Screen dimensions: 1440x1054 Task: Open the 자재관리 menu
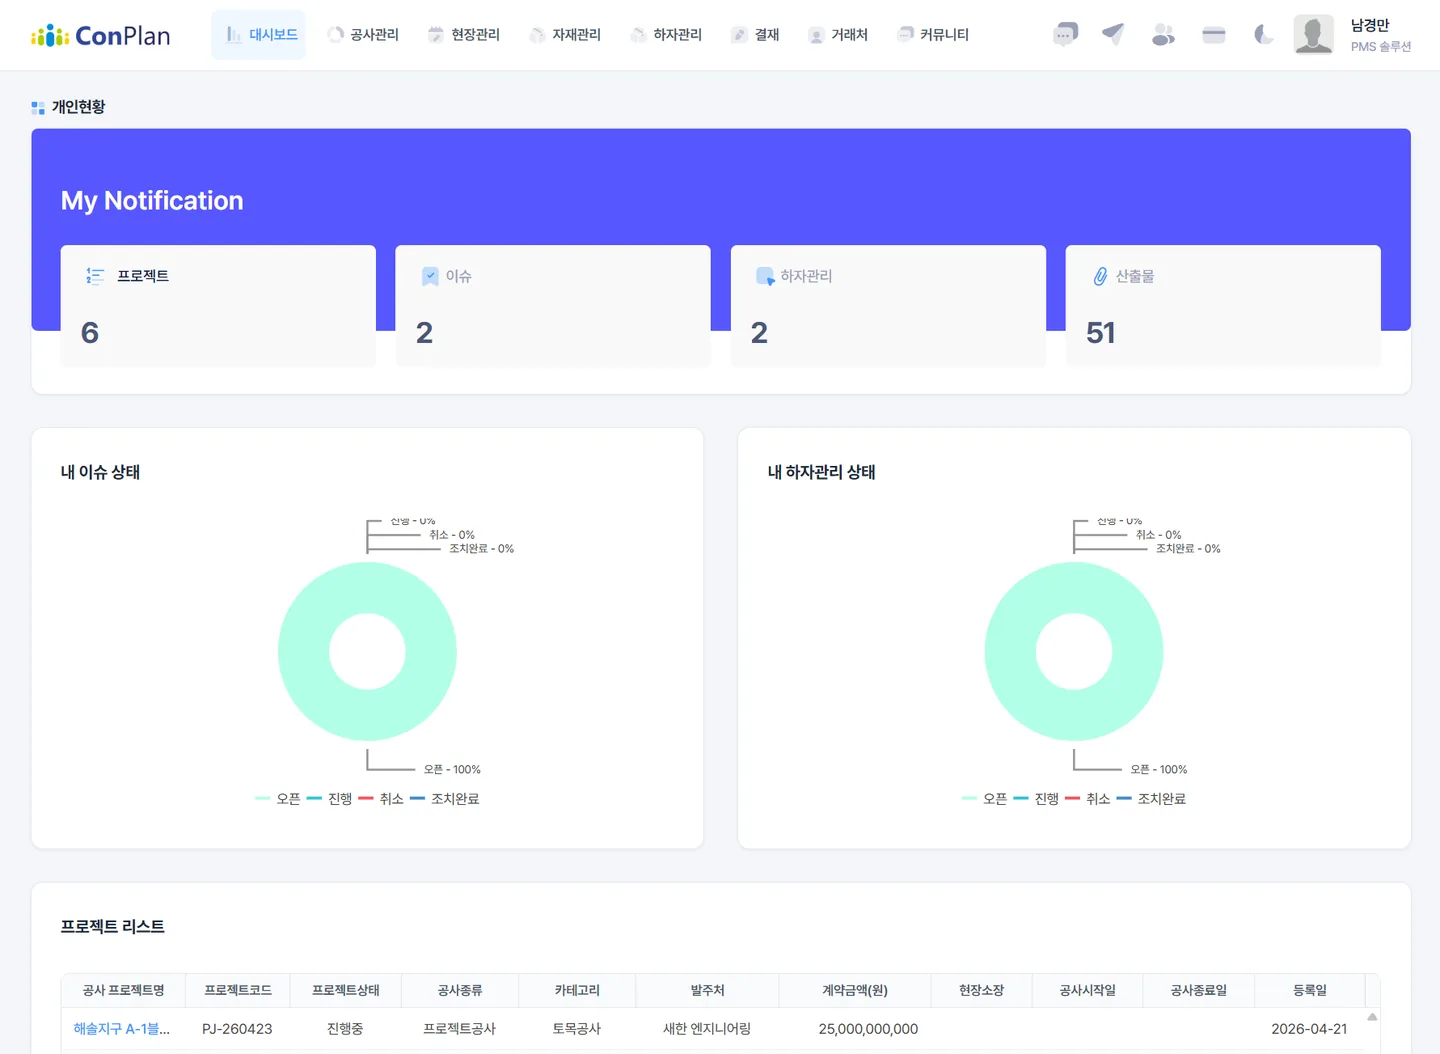(565, 35)
